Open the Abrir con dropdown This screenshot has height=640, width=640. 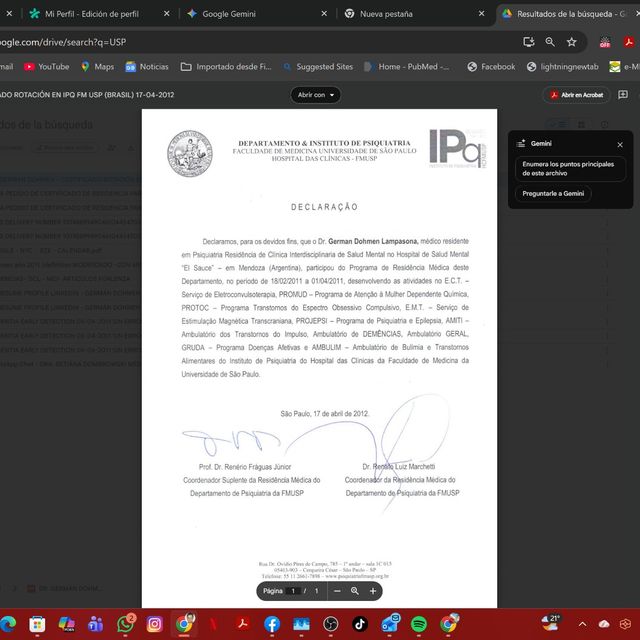pos(316,95)
